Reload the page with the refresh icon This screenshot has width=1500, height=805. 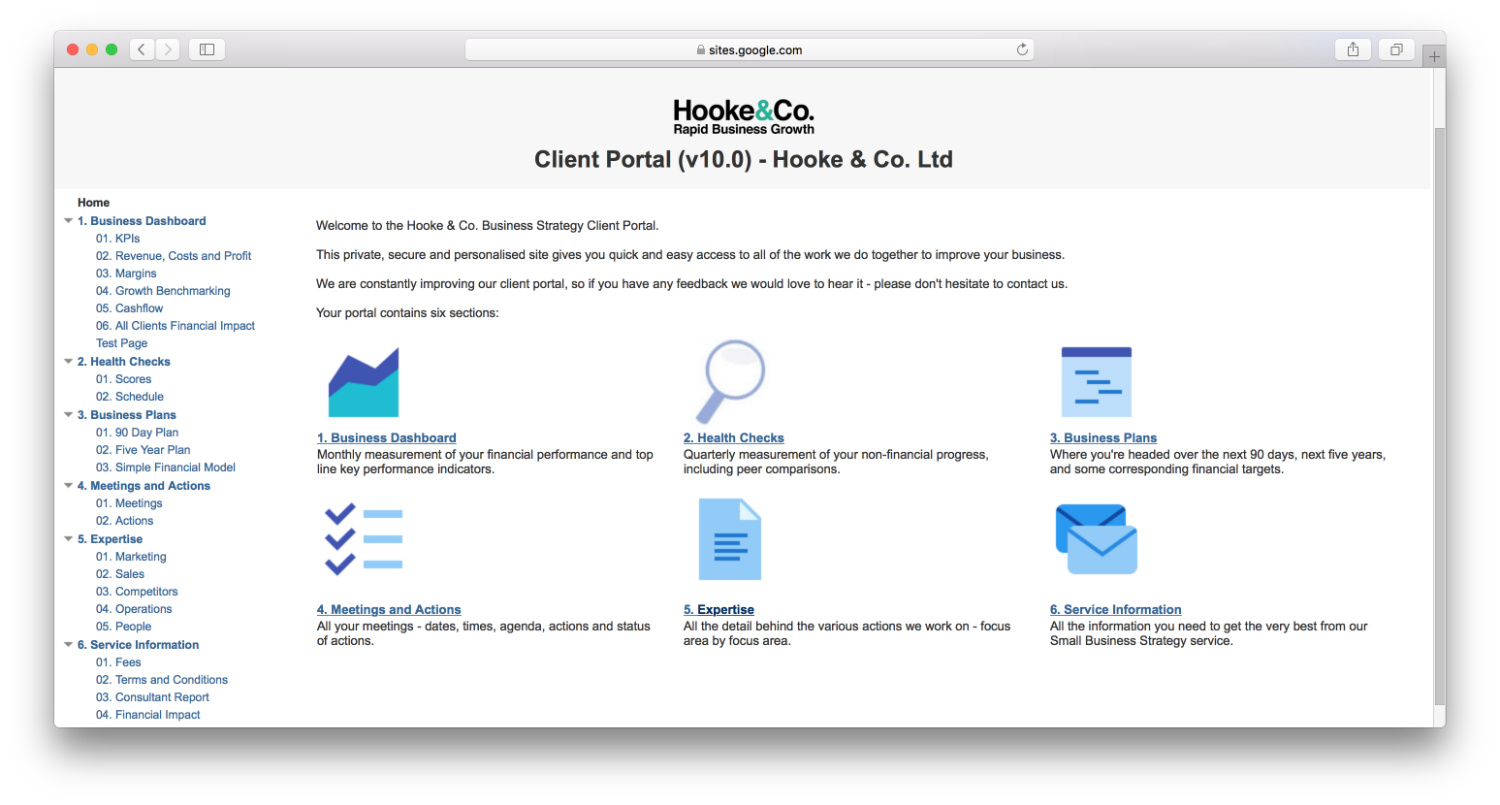point(1022,50)
